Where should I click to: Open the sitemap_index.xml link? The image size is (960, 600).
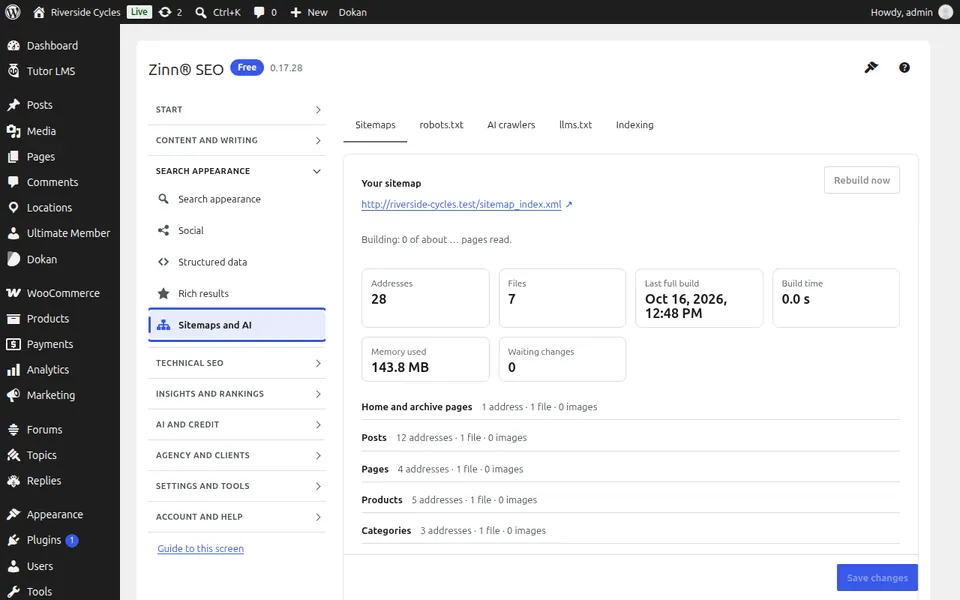pyautogui.click(x=461, y=204)
